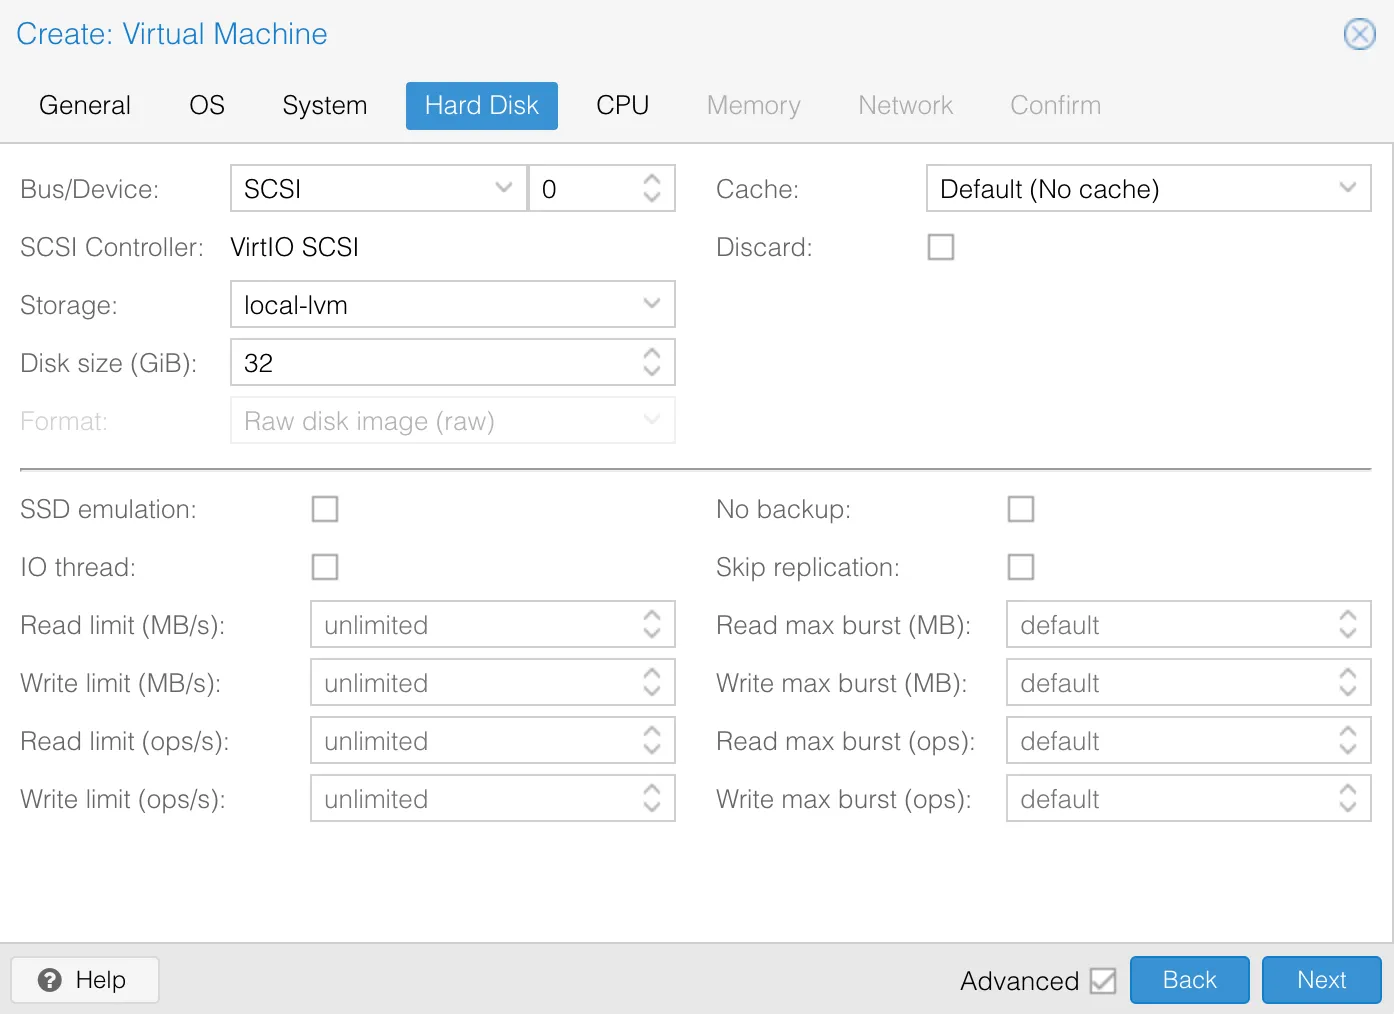1394x1014 pixels.
Task: Switch to the CPU tab
Action: (x=622, y=105)
